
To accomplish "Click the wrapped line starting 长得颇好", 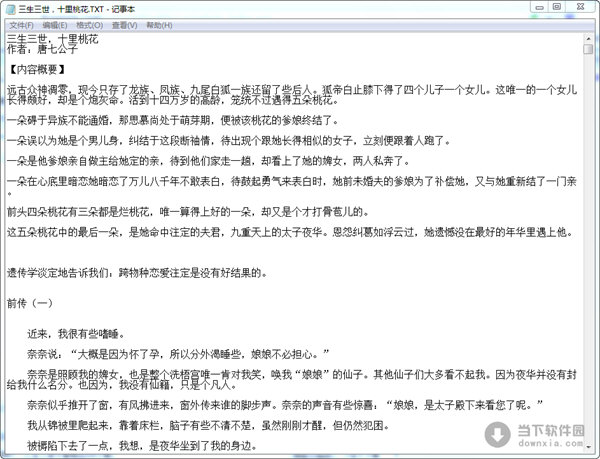I will pos(173,100).
